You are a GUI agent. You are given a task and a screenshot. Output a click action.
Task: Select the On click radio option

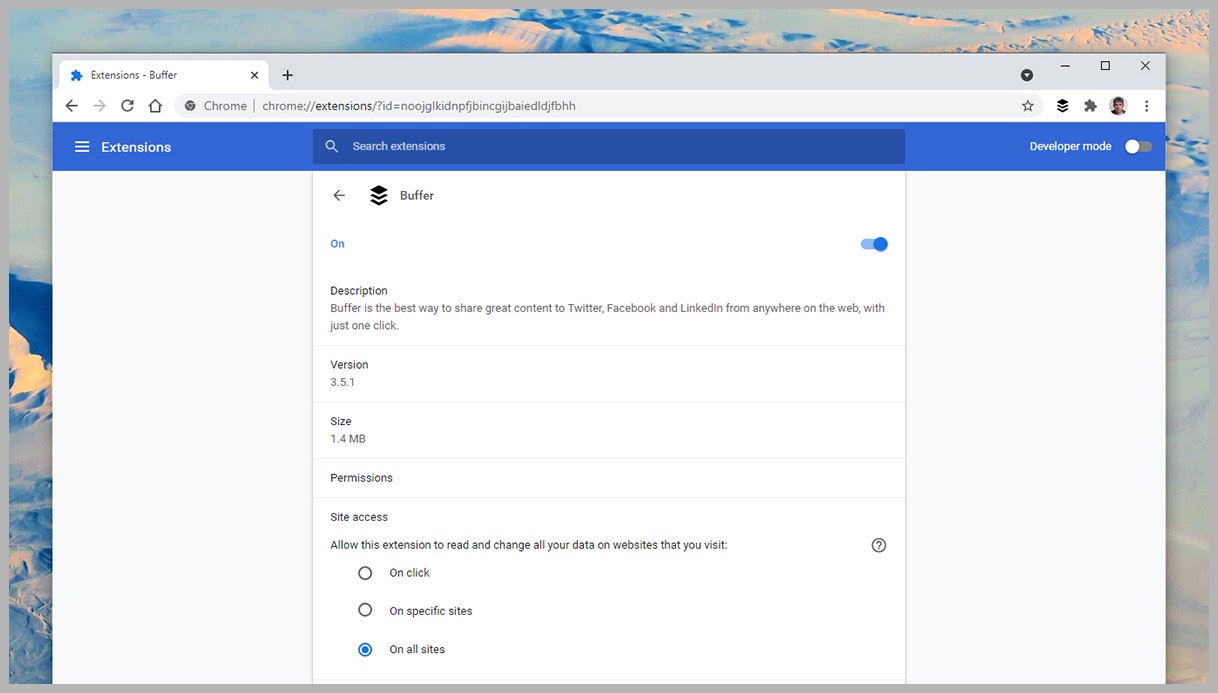pos(365,573)
